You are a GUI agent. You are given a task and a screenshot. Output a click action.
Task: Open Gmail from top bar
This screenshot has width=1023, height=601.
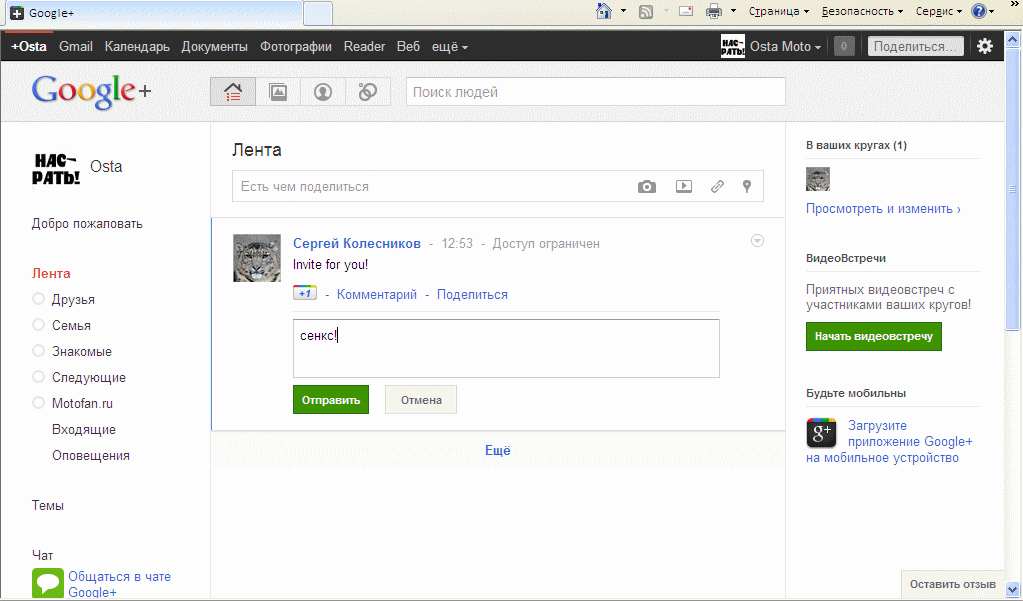(x=76, y=46)
